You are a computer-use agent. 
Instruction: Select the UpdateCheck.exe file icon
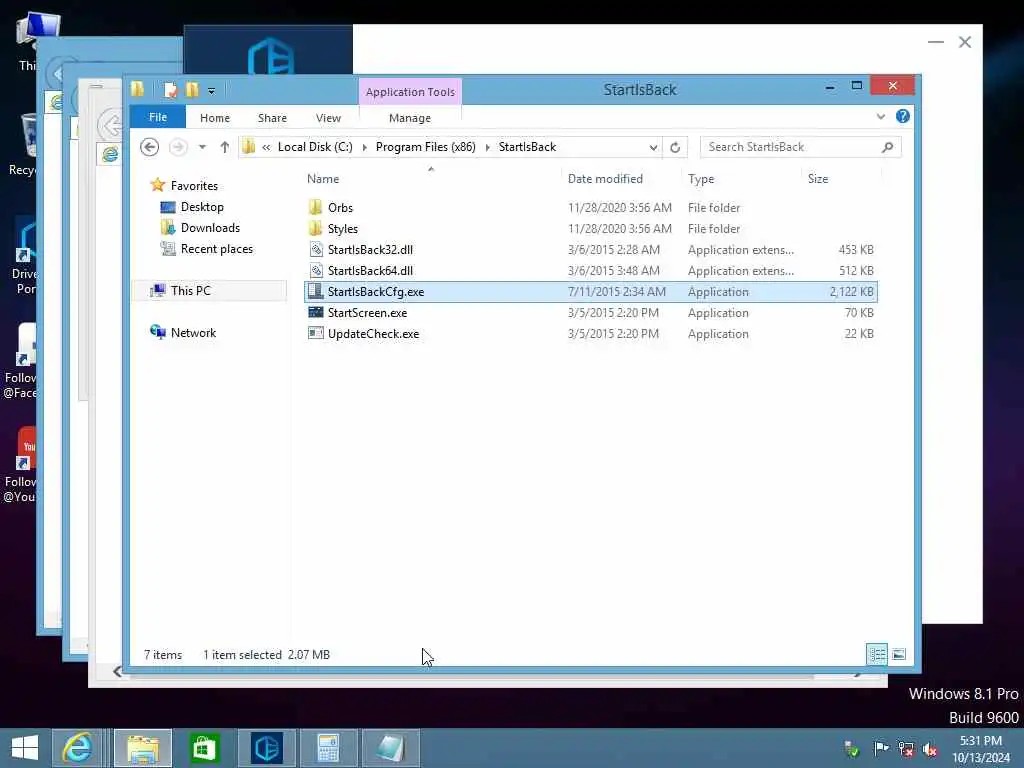click(315, 333)
